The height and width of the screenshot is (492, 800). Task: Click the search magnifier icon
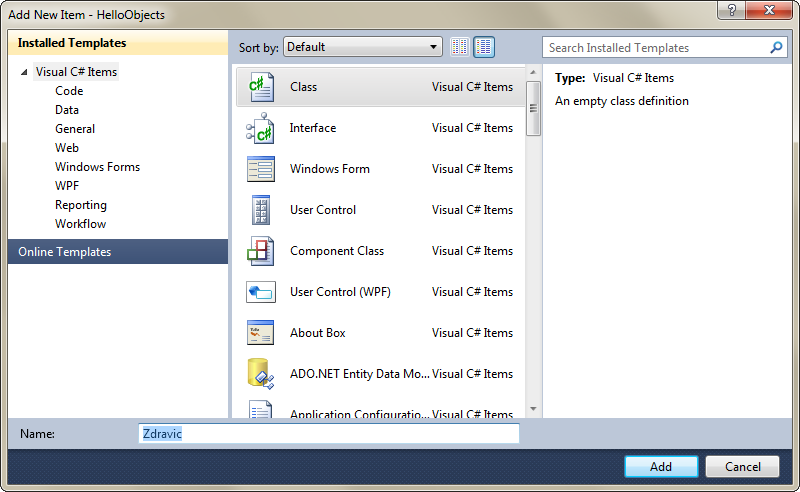[x=776, y=47]
